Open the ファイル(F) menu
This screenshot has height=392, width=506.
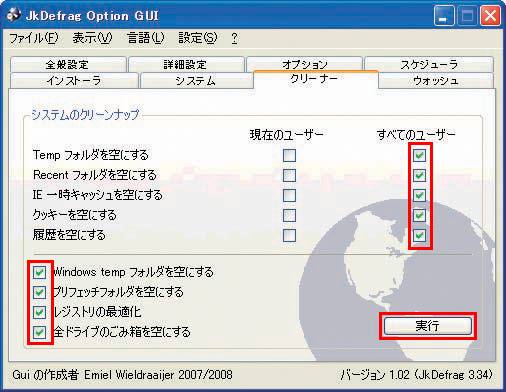tap(34, 38)
